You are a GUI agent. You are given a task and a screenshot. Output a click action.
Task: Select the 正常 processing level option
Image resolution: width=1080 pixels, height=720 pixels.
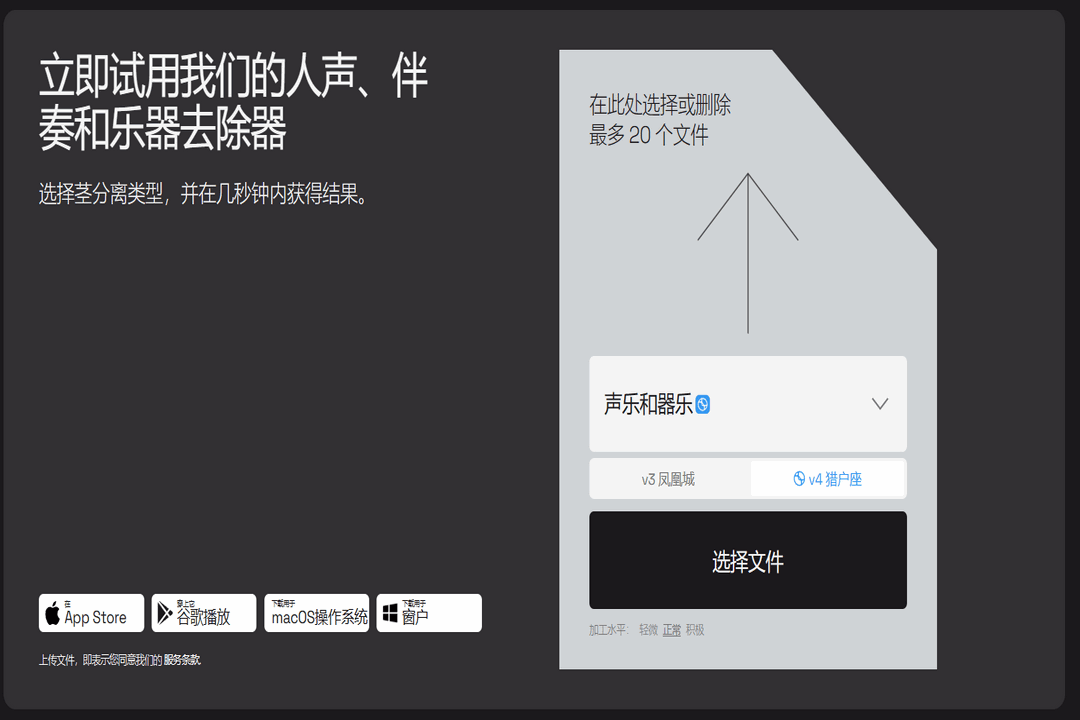click(671, 629)
